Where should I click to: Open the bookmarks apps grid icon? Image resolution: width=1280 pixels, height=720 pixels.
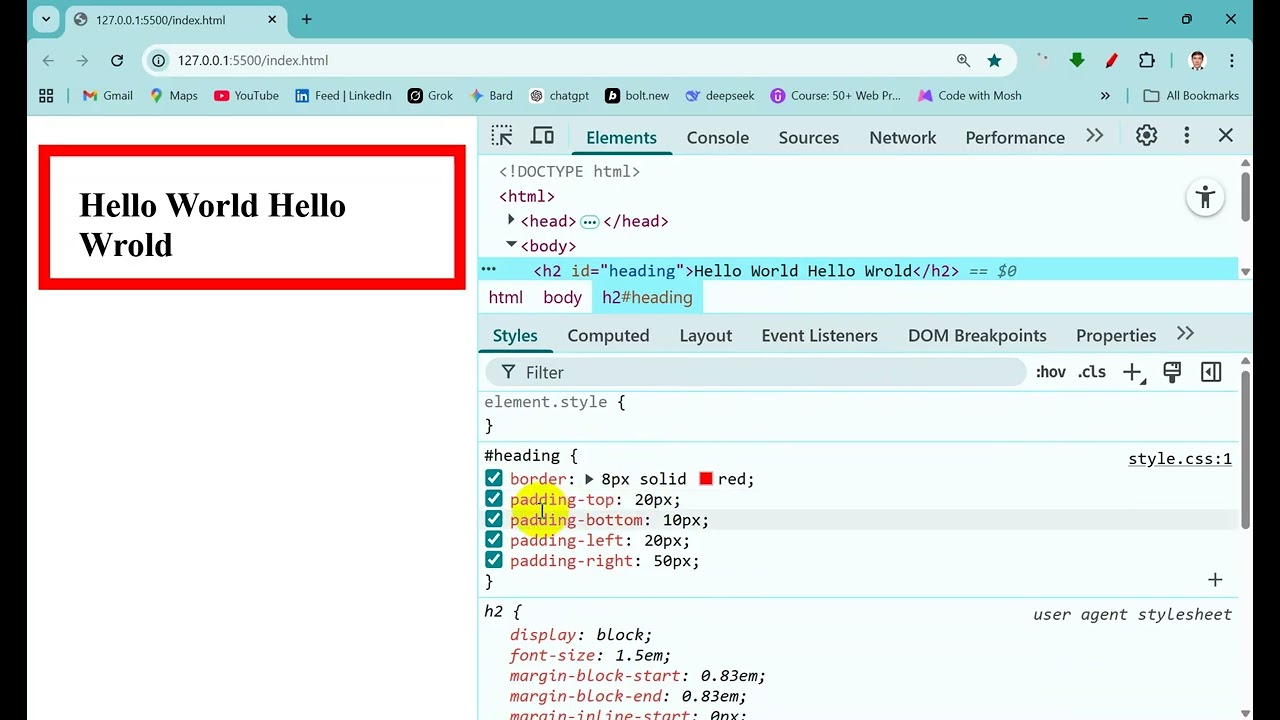(46, 96)
